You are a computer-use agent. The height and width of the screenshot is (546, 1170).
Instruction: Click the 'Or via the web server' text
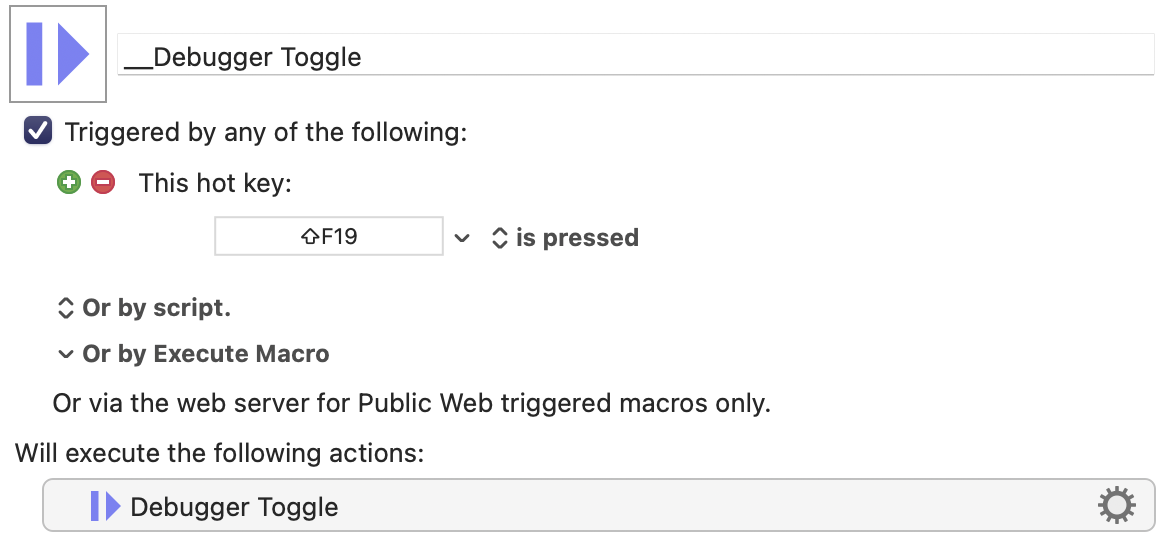[x=160, y=404]
